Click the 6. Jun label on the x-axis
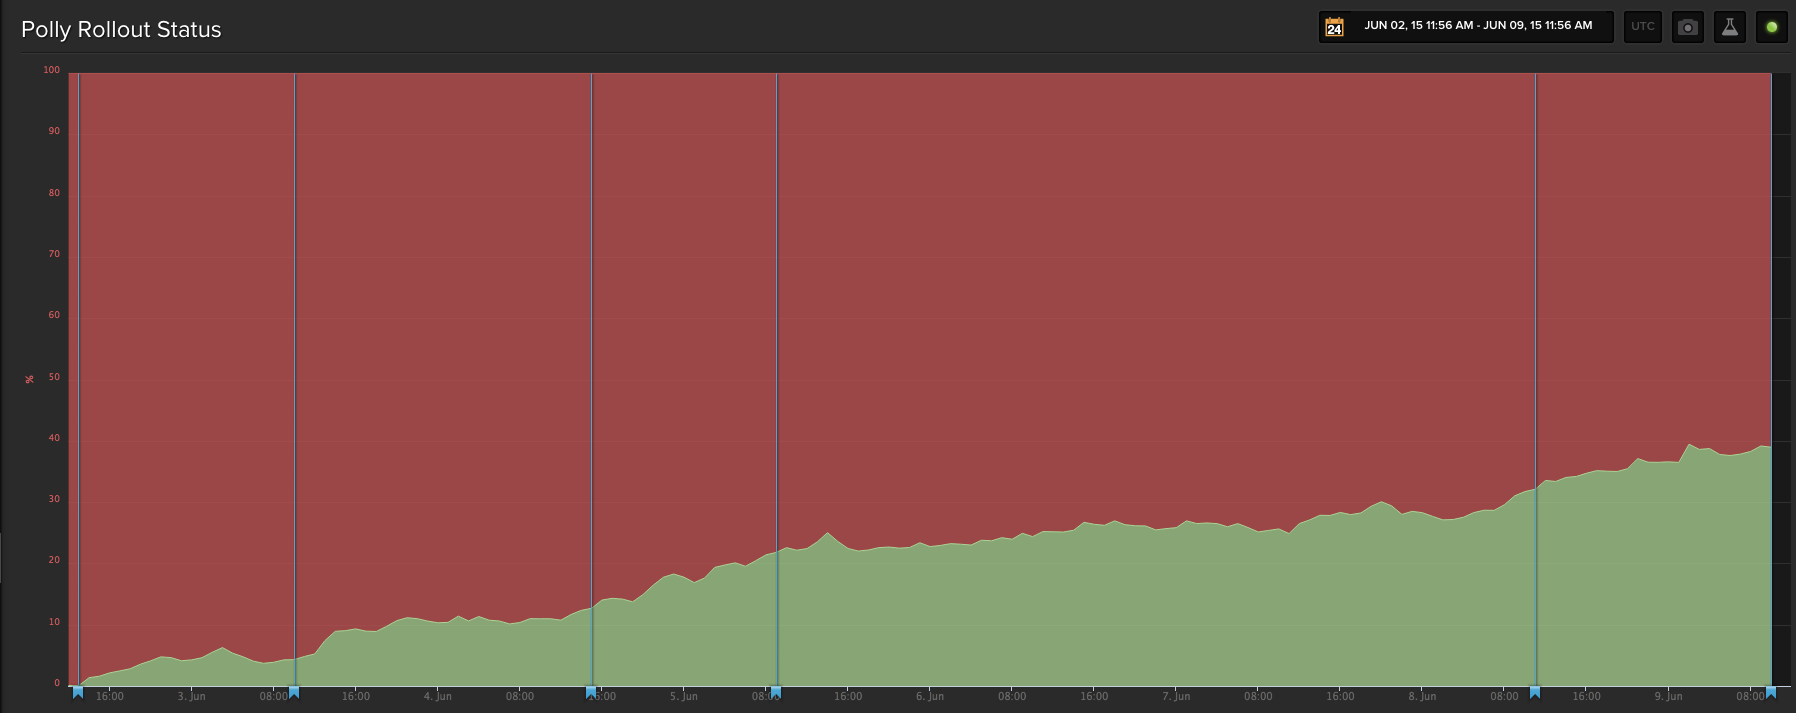The image size is (1796, 713). coord(929,697)
